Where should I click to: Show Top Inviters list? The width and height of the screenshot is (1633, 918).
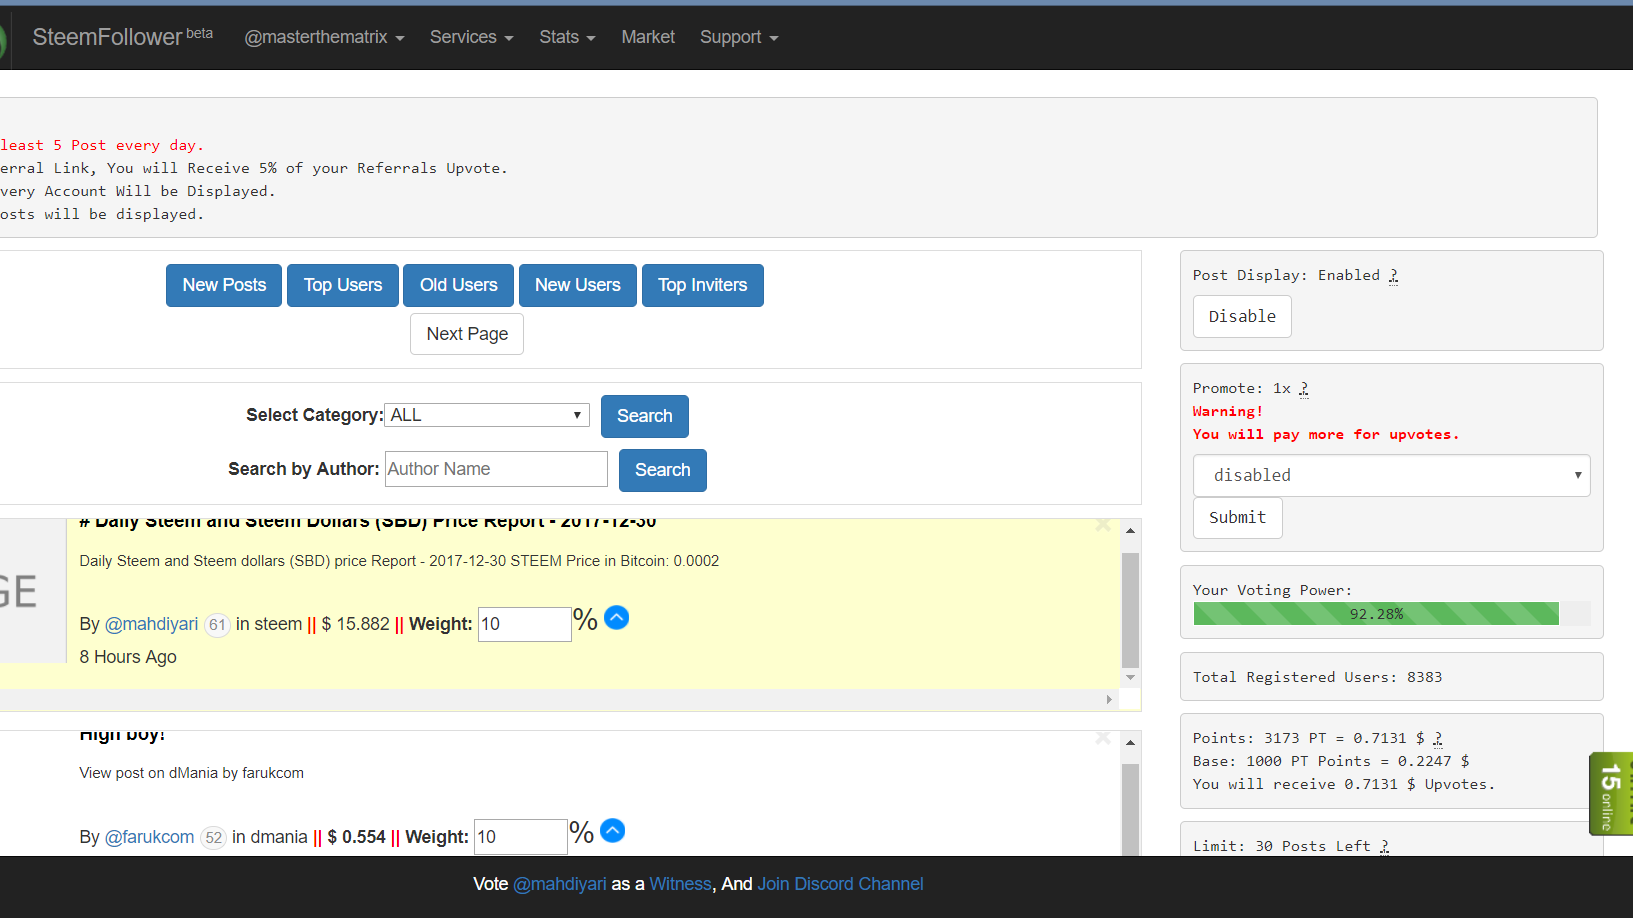pyautogui.click(x=703, y=285)
